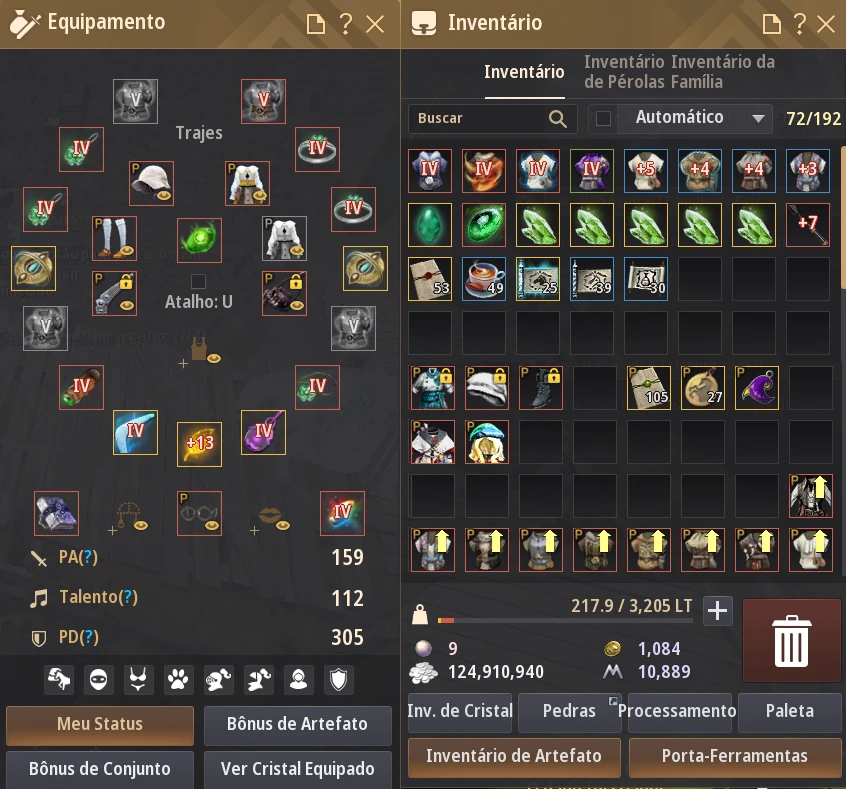Click the paw pet icon
846x790 pixels.
point(178,679)
